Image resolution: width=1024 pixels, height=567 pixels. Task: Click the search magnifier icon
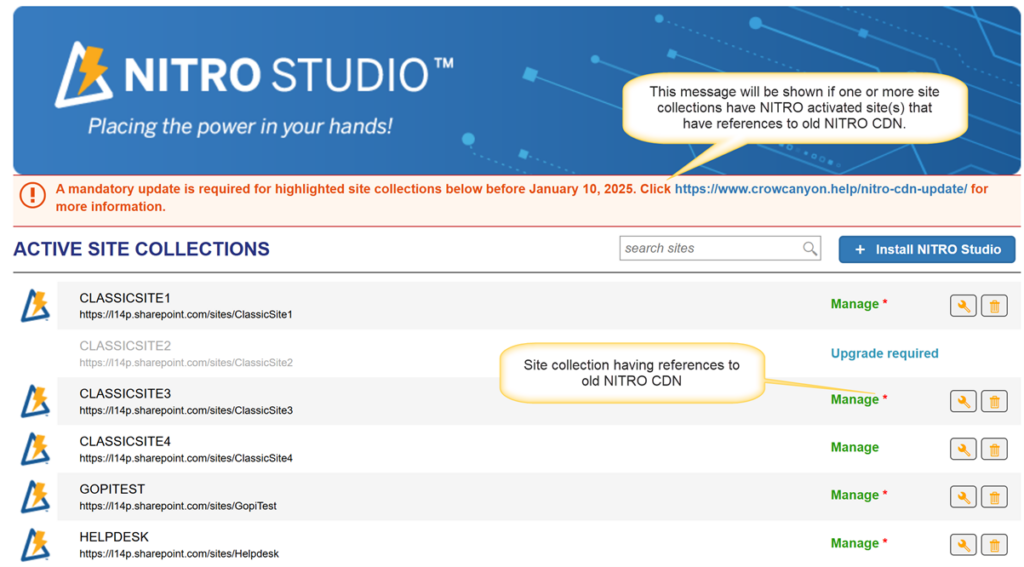coord(810,249)
